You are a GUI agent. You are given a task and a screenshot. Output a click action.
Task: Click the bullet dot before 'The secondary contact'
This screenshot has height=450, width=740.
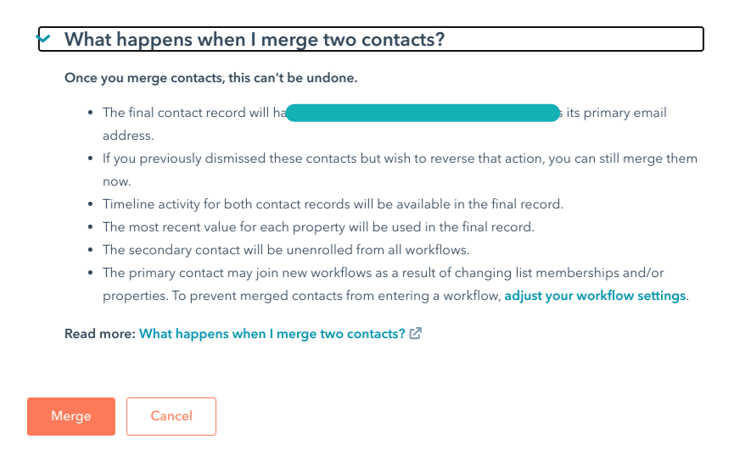coord(91,250)
